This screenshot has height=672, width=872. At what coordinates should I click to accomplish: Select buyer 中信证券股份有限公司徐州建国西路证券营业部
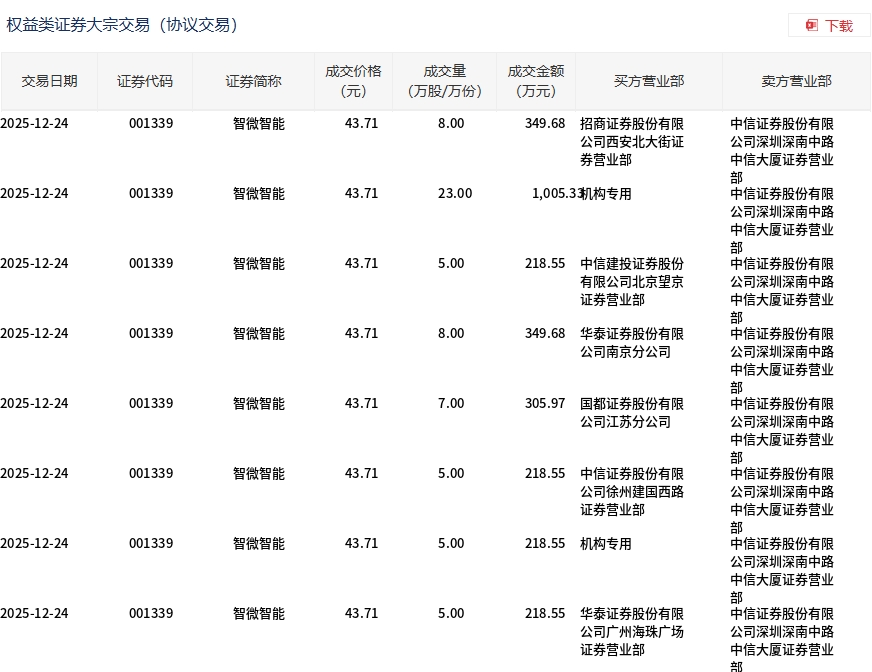click(632, 492)
